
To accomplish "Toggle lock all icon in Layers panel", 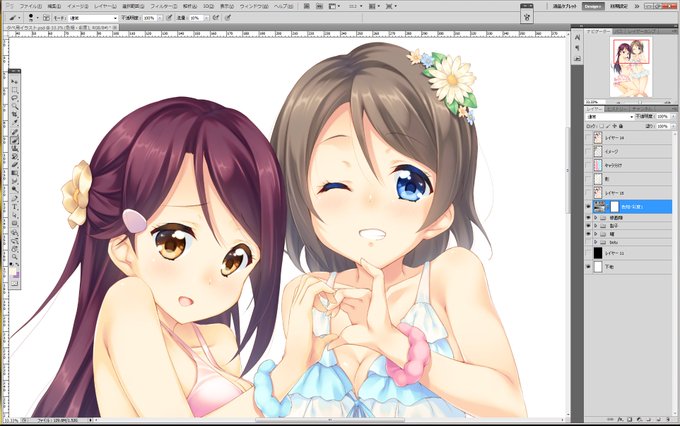I will point(621,126).
